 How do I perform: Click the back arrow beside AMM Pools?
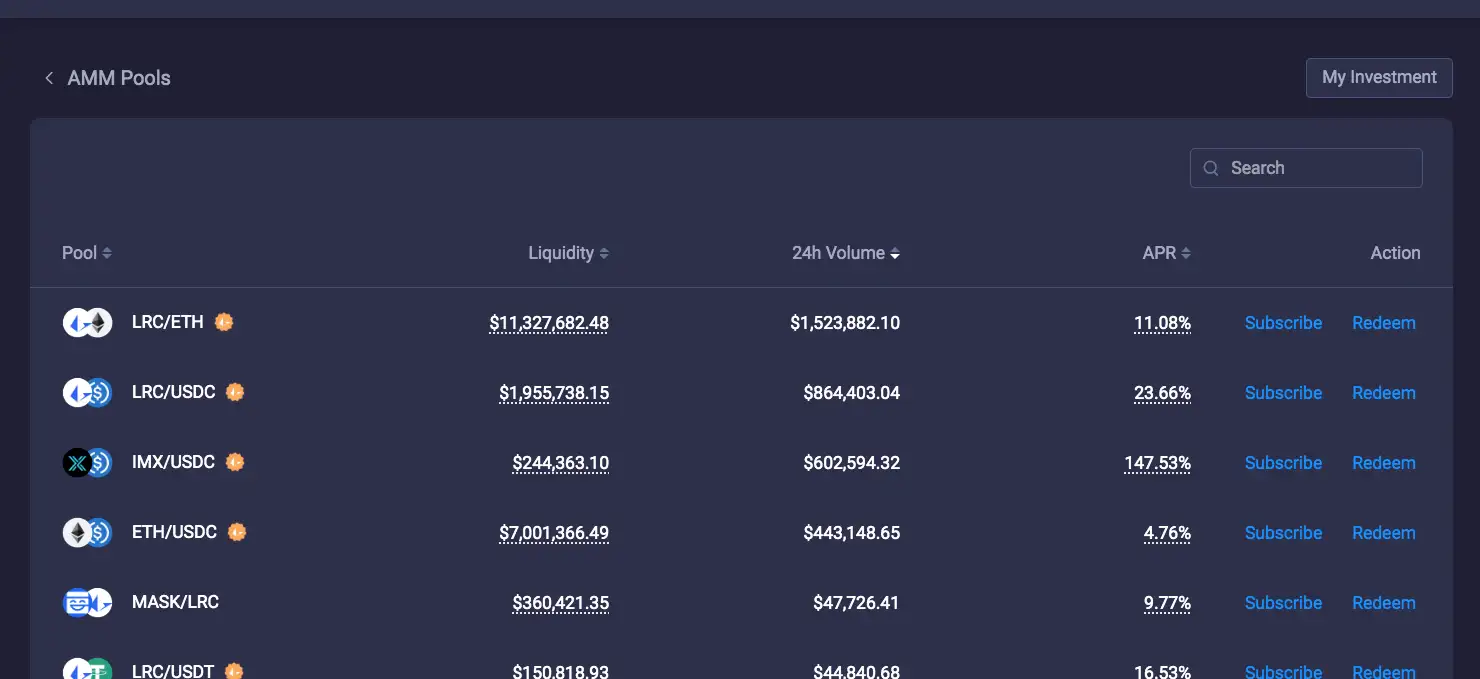tap(48, 78)
